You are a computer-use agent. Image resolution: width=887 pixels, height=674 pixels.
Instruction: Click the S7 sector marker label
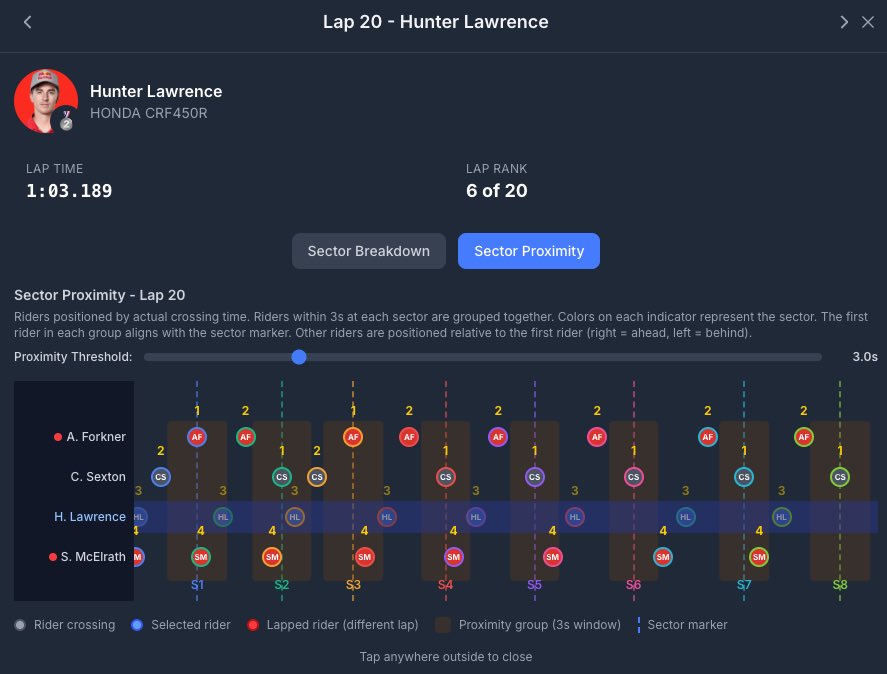[x=744, y=585]
